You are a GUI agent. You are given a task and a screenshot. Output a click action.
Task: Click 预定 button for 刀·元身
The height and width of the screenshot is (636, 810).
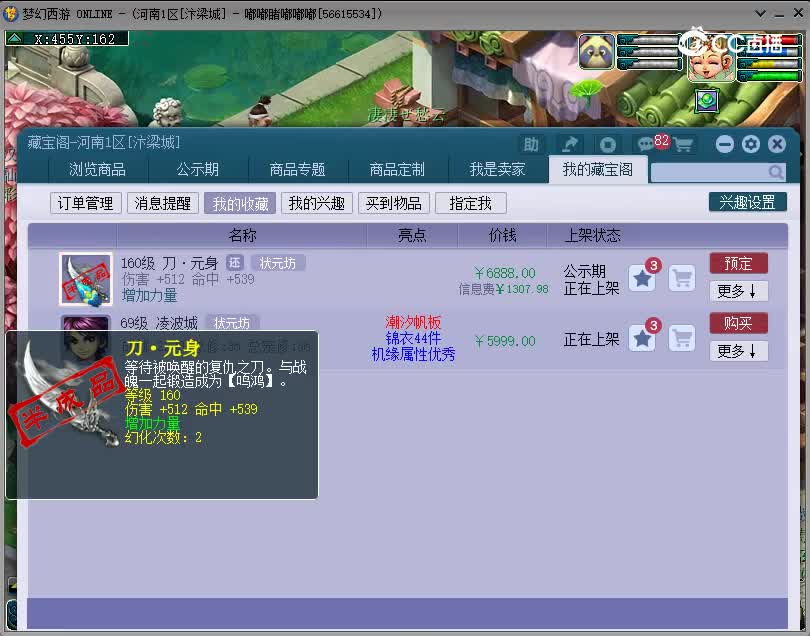coord(738,263)
